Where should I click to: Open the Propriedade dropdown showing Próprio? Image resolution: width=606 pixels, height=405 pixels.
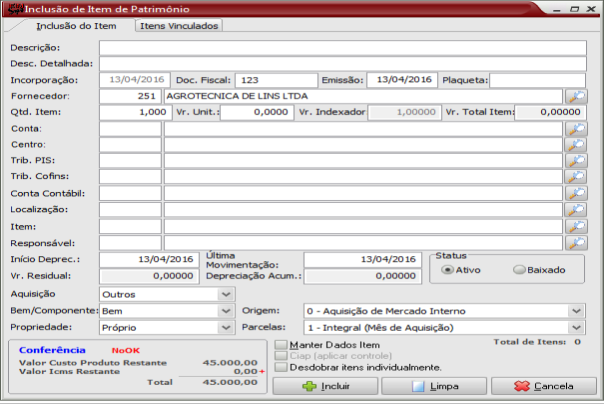(x=226, y=328)
